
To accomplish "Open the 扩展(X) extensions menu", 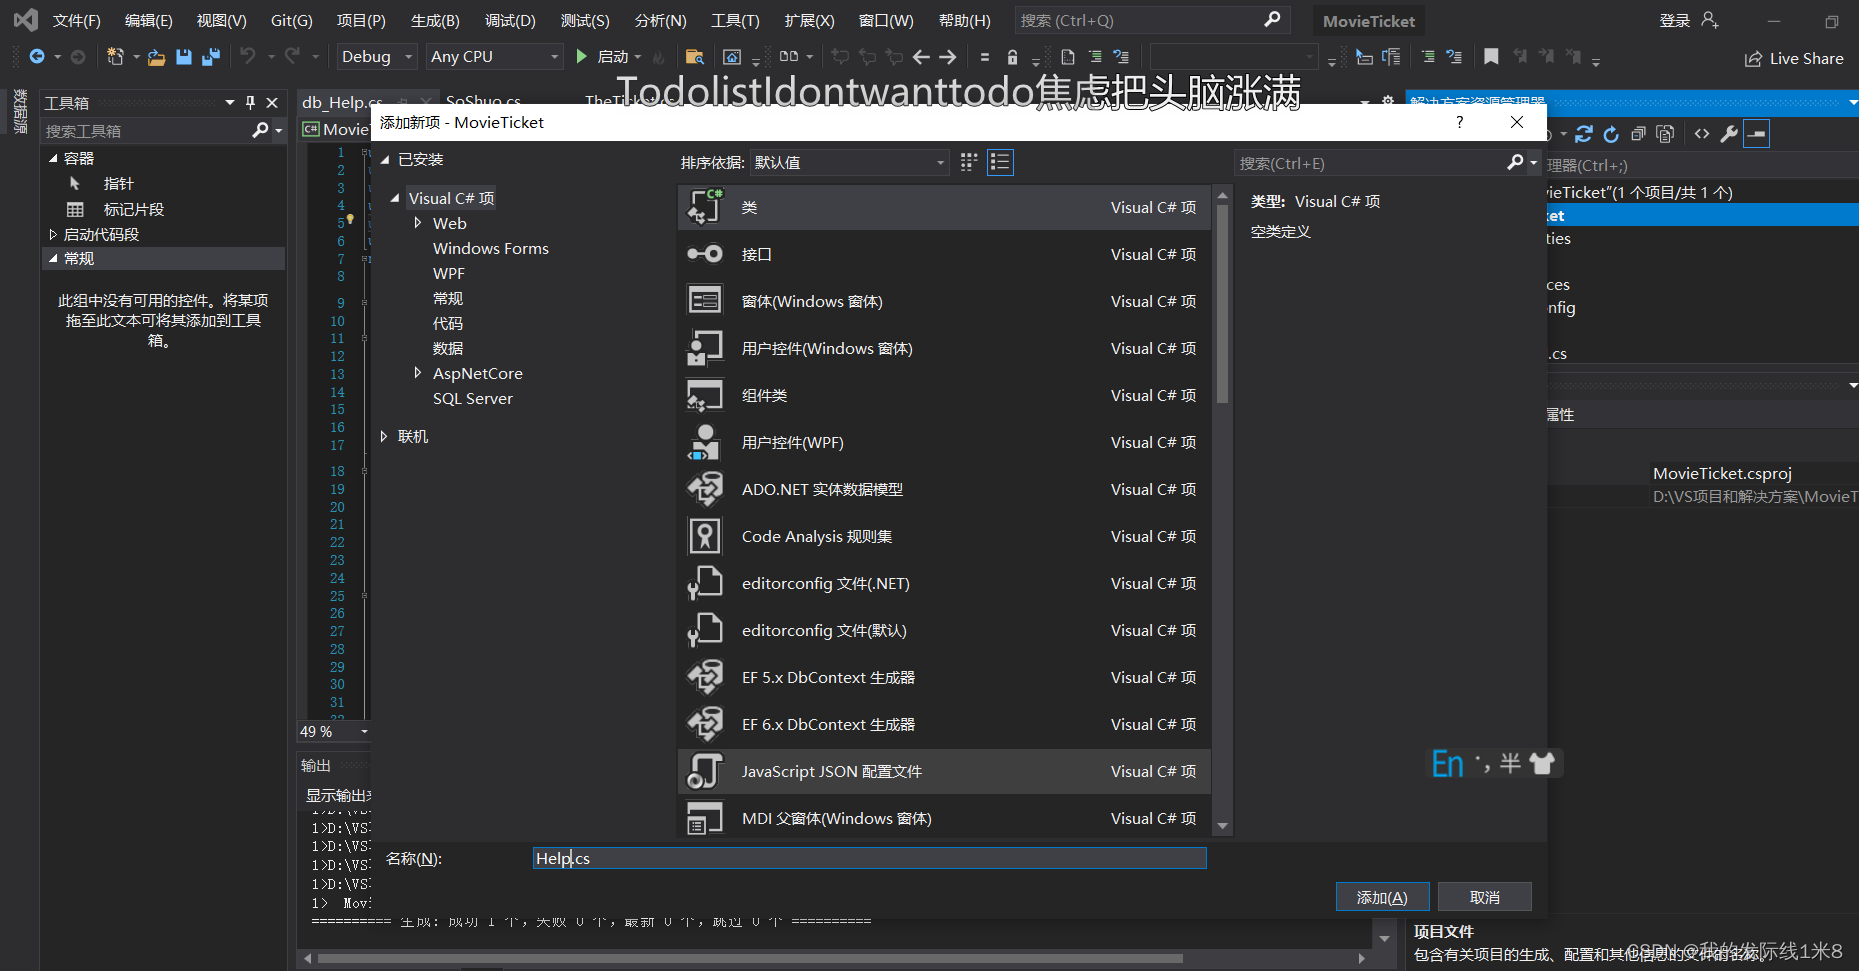I will pyautogui.click(x=809, y=20).
